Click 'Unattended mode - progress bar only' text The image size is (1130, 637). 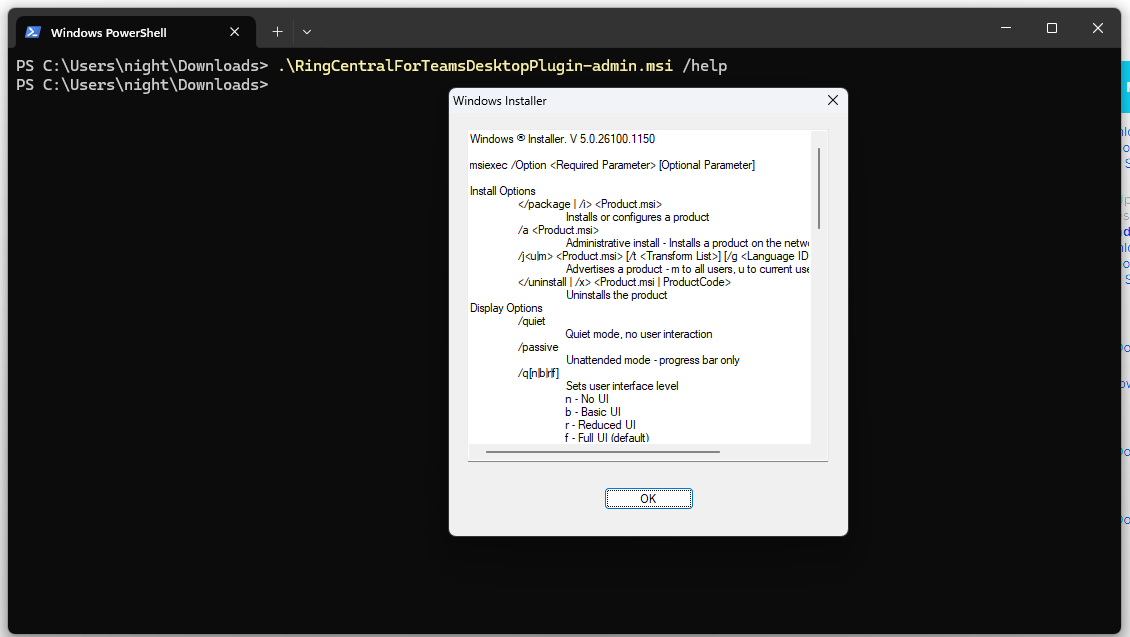click(x=652, y=360)
